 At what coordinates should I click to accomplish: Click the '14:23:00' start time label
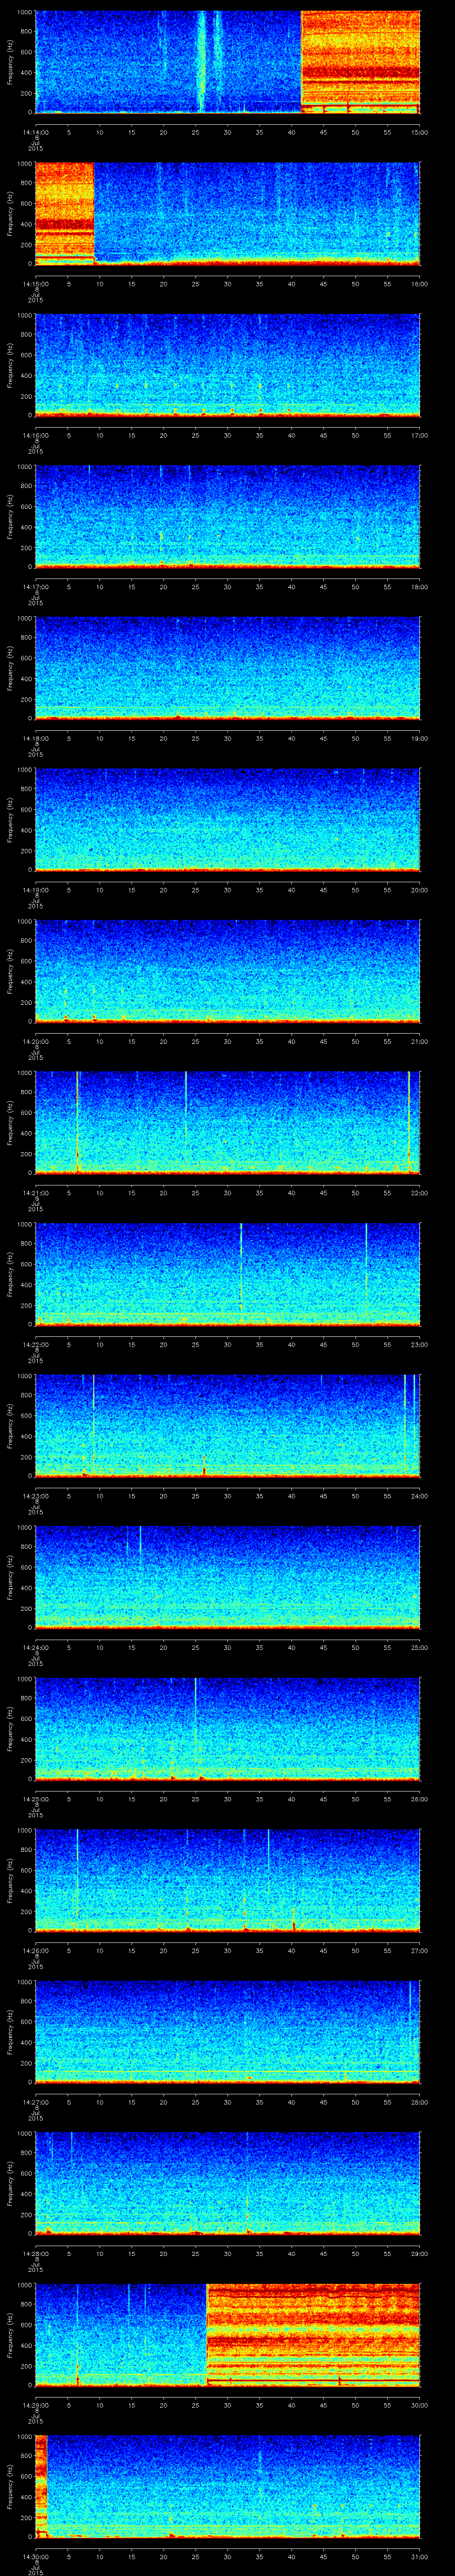(x=35, y=1495)
